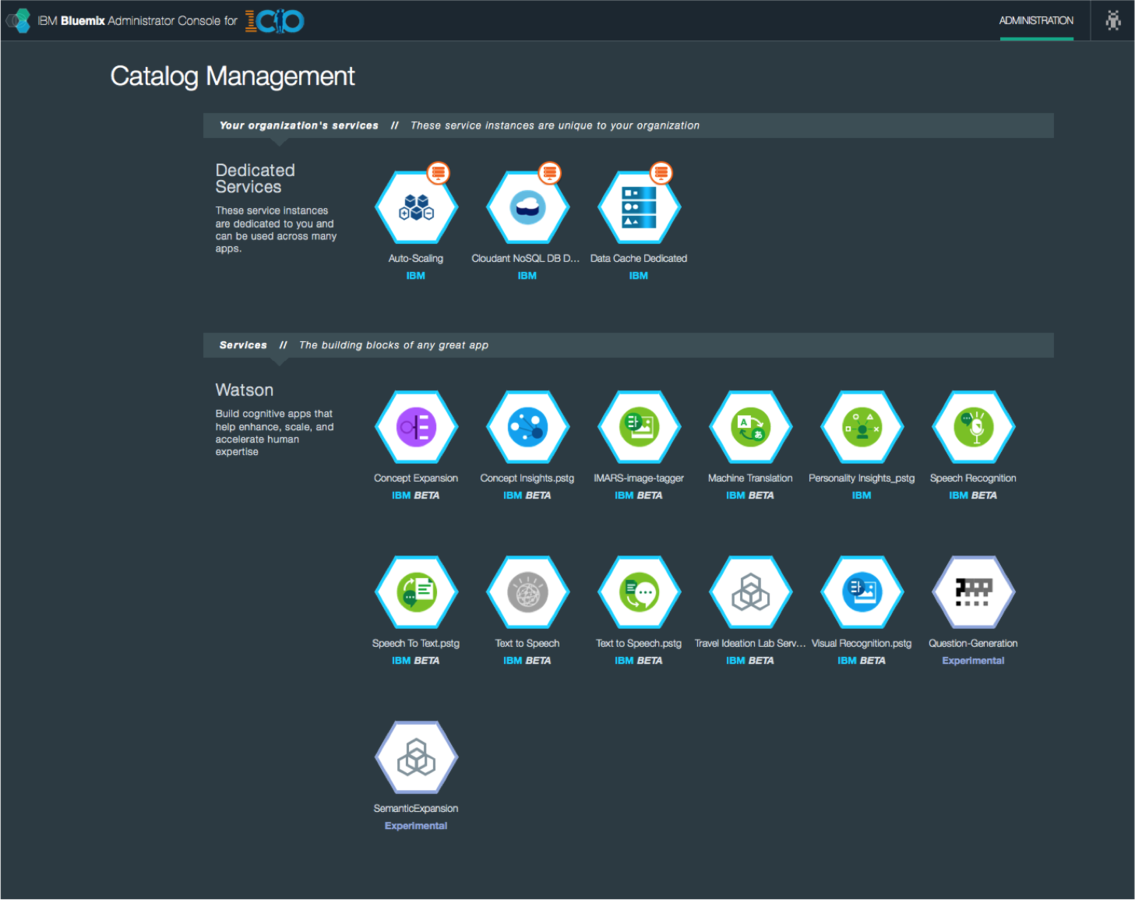Screen dimensions: 1135x900
Task: Choose the Machine Translation service icon
Action: (751, 427)
